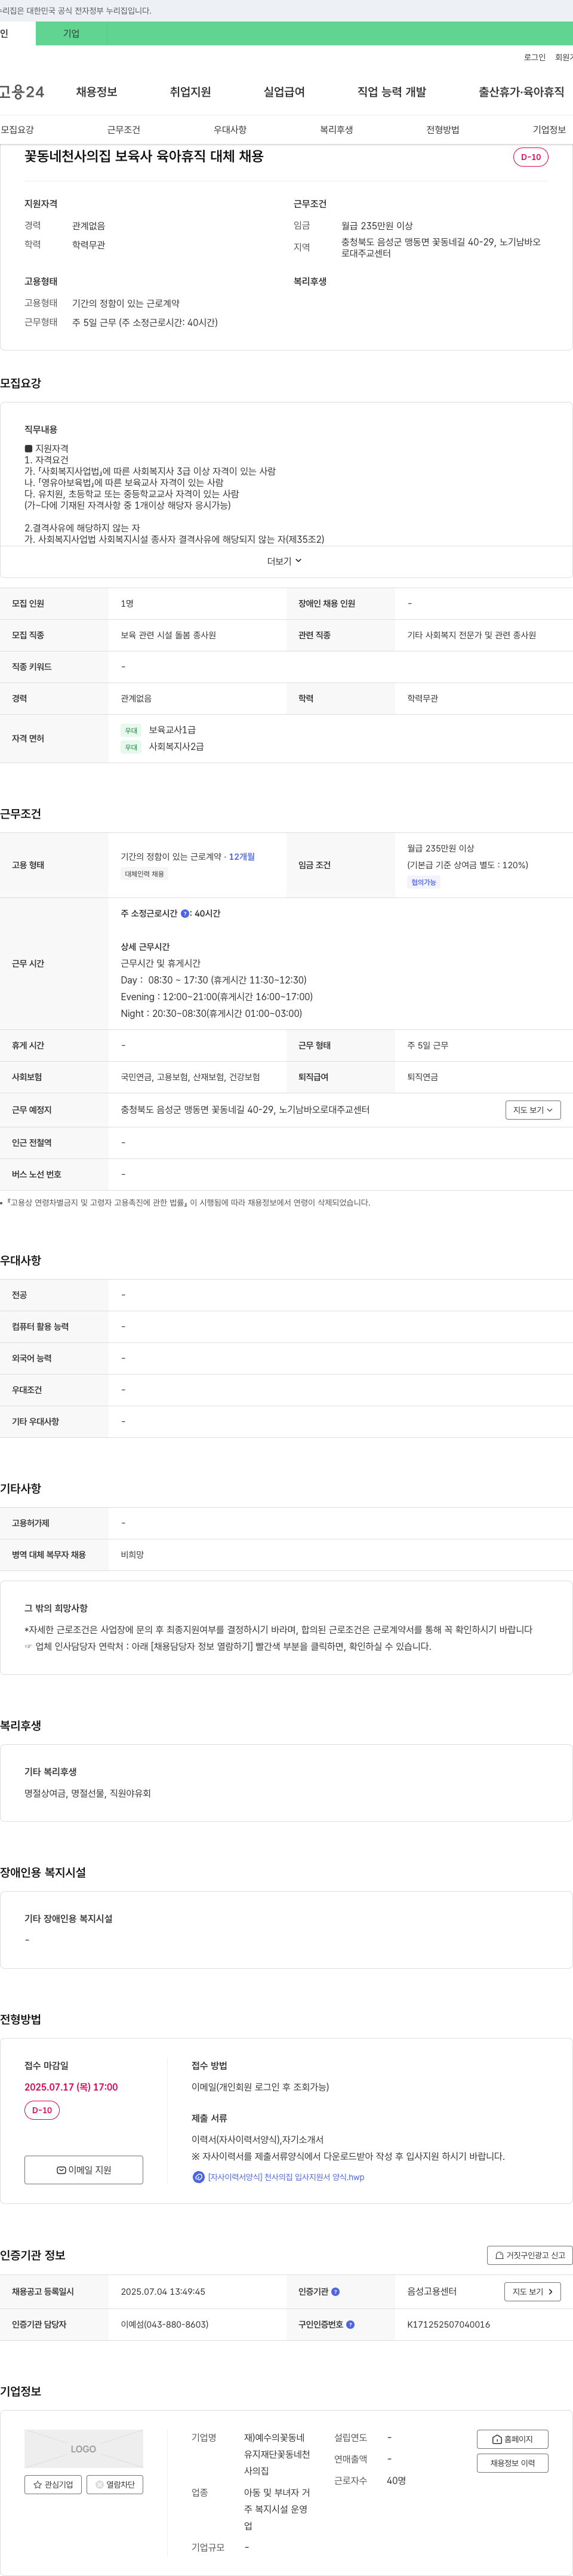Open the 직업 능력 개발 menu
The width and height of the screenshot is (573, 2576).
(x=392, y=92)
